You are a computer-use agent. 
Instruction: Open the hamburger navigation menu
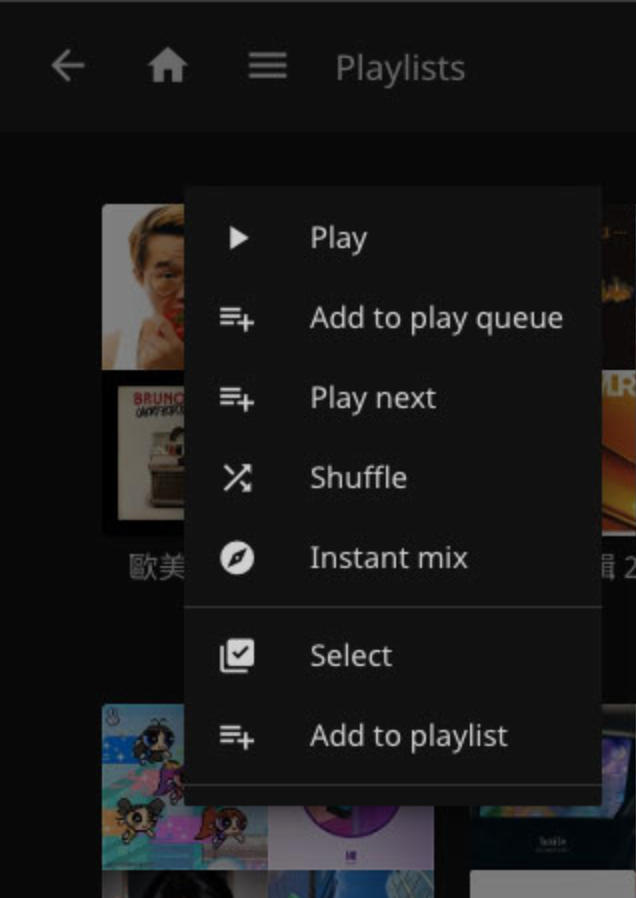click(x=268, y=67)
